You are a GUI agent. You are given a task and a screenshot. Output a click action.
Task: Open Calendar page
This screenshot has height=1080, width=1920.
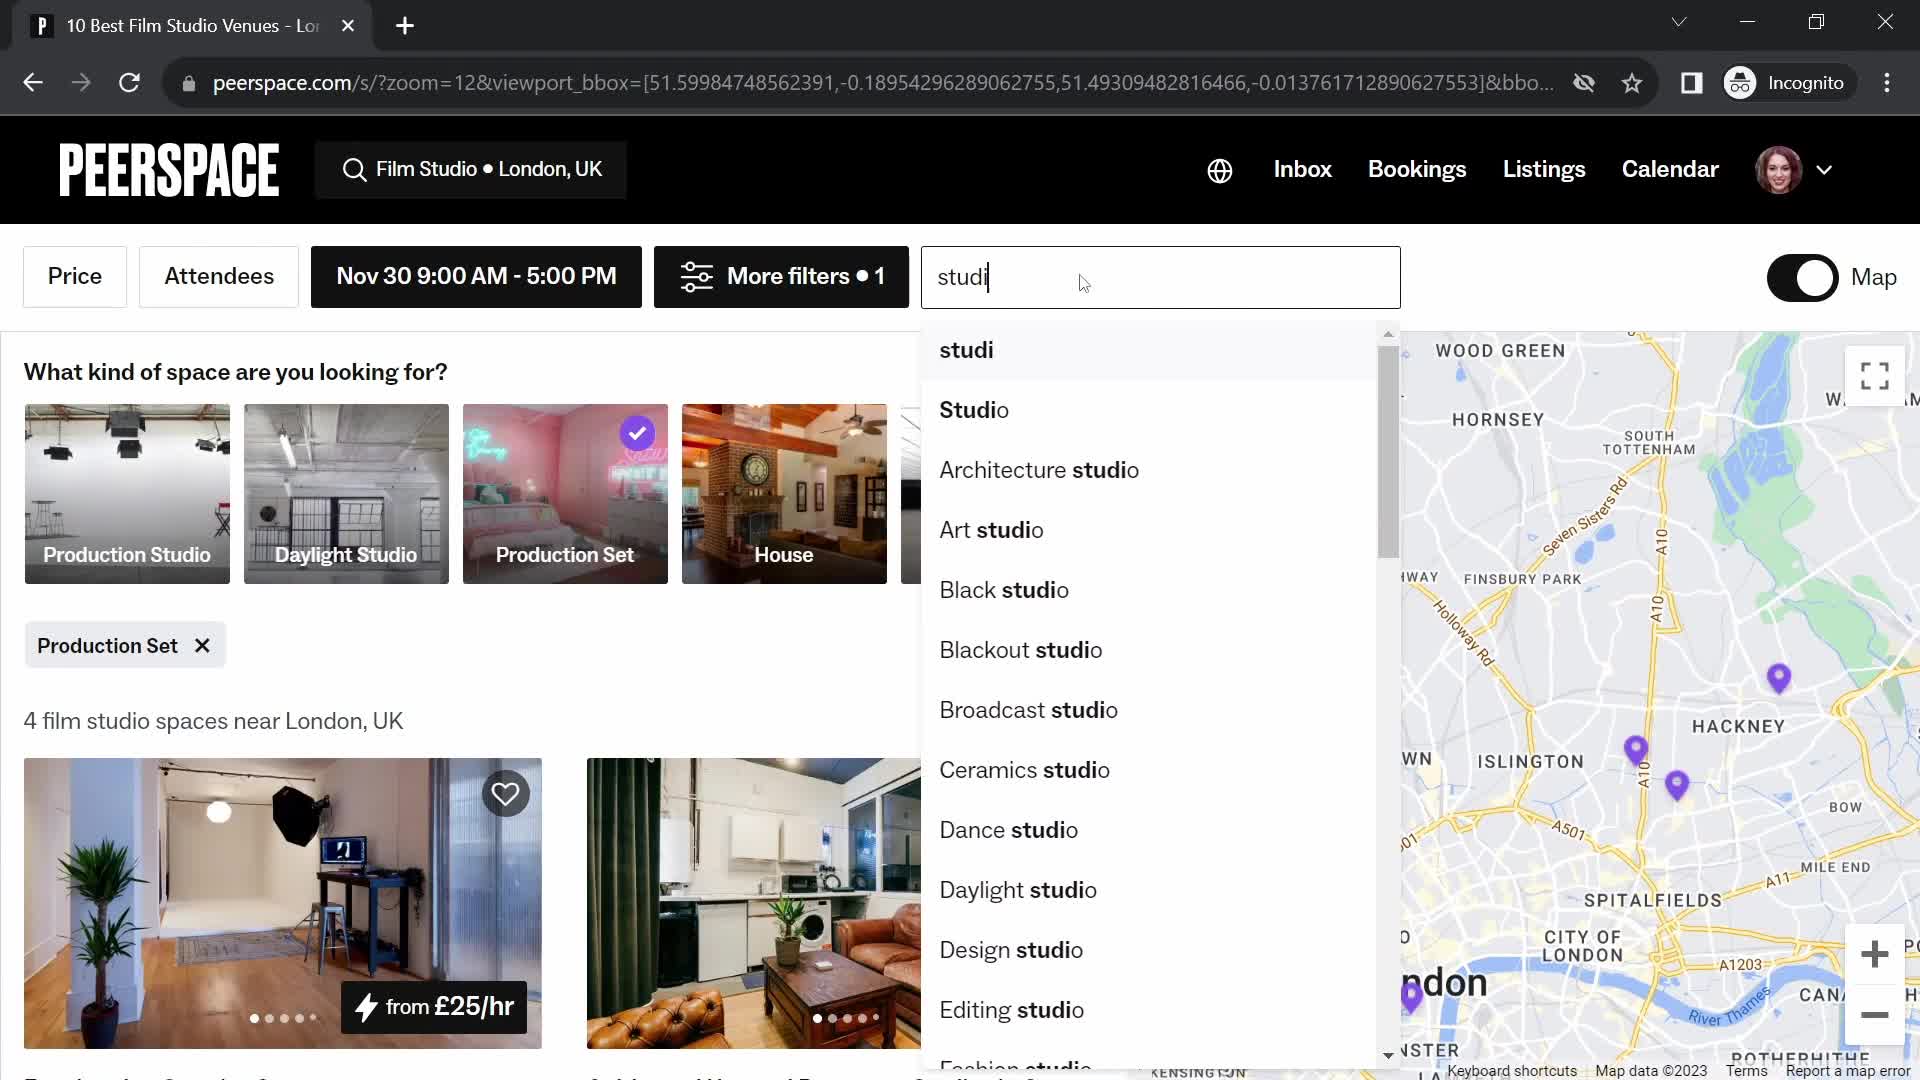coord(1670,170)
